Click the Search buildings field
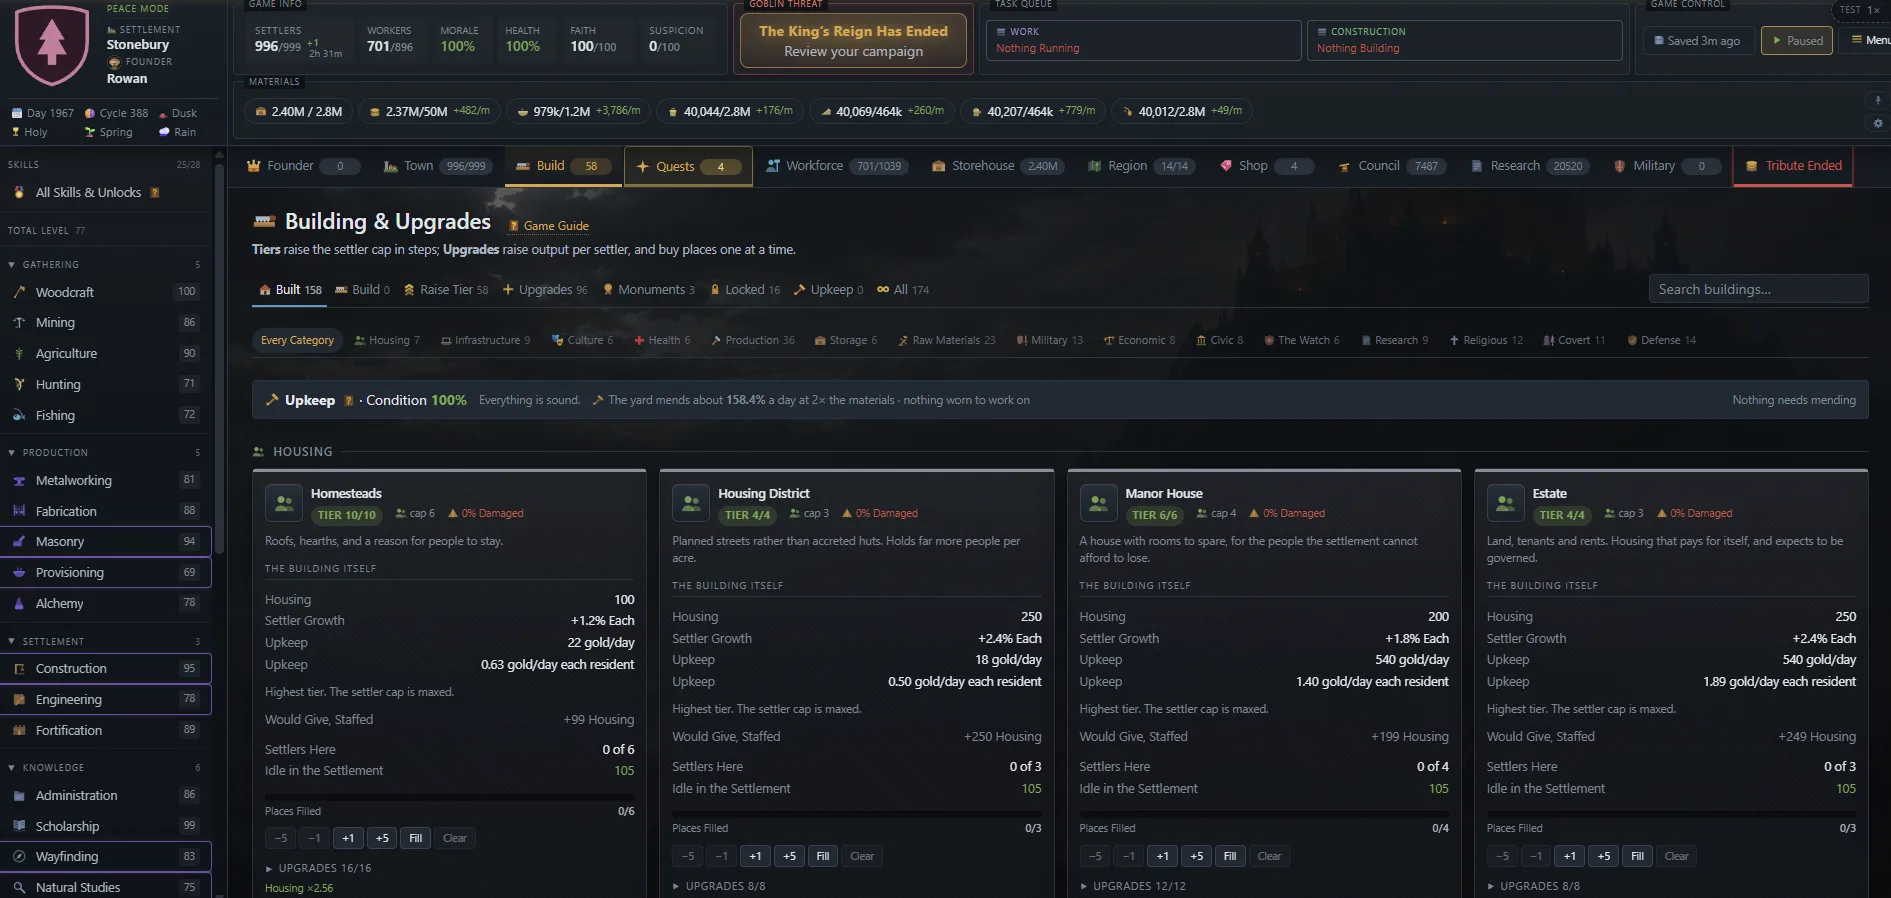The height and width of the screenshot is (898, 1891). click(1758, 290)
